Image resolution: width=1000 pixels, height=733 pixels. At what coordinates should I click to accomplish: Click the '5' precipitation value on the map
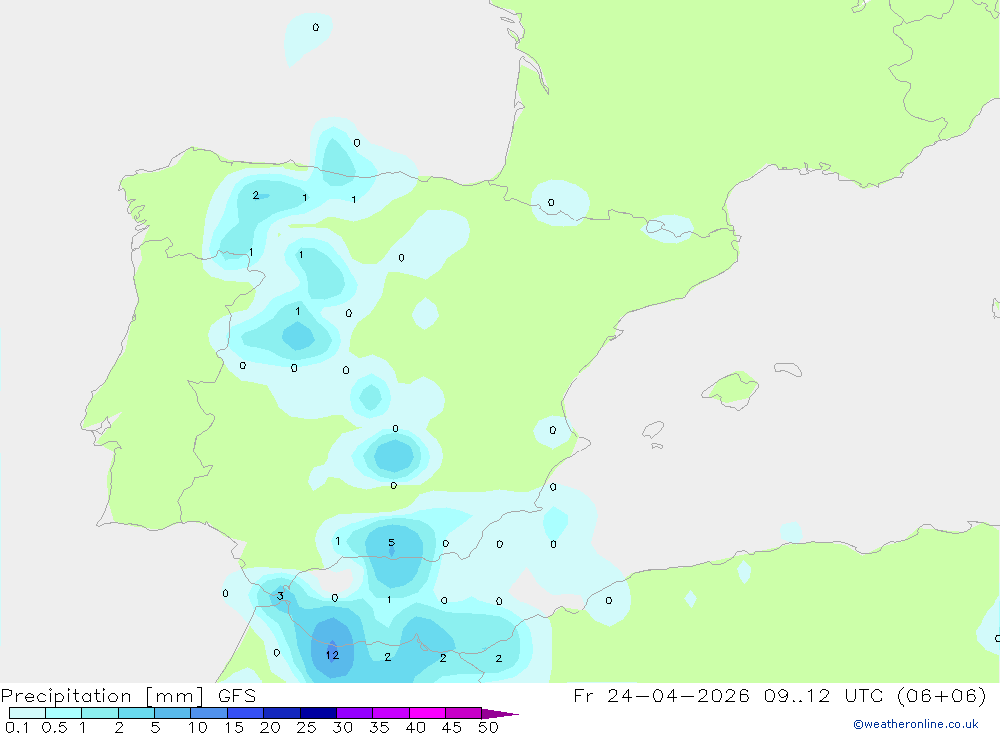tap(392, 543)
